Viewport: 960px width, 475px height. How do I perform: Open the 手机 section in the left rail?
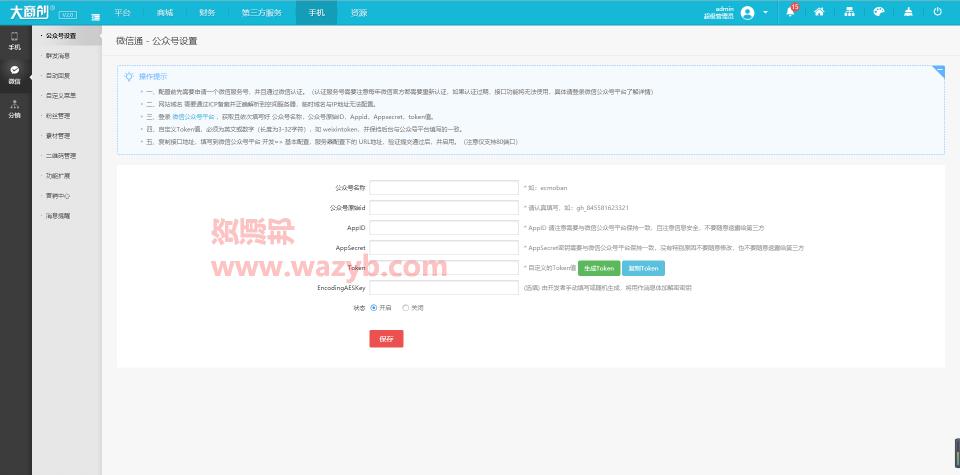[15, 41]
